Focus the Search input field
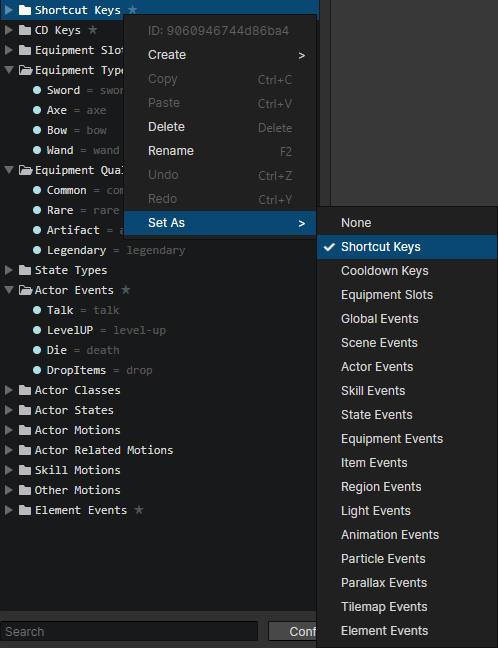Screen dimensions: 498x648 (x=129, y=631)
